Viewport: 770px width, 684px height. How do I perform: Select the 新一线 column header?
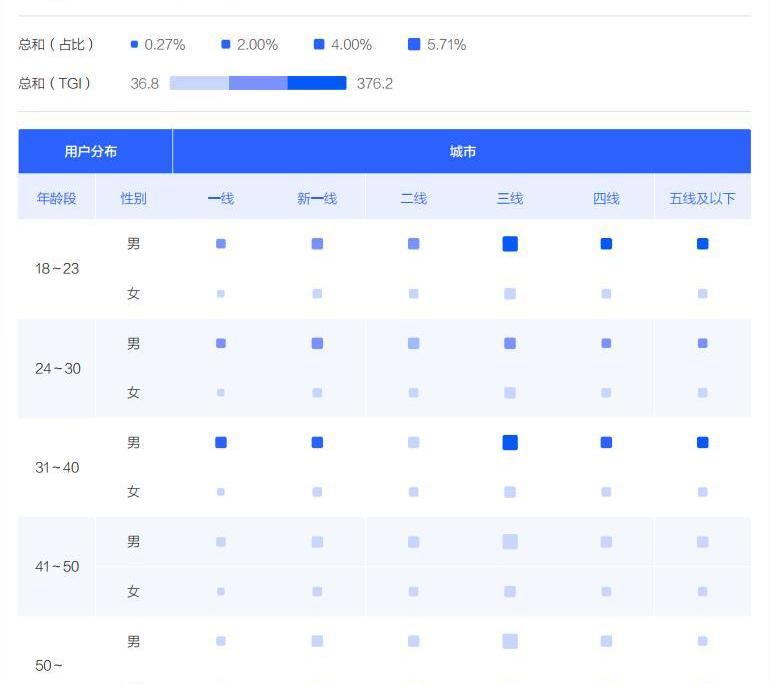(x=317, y=198)
